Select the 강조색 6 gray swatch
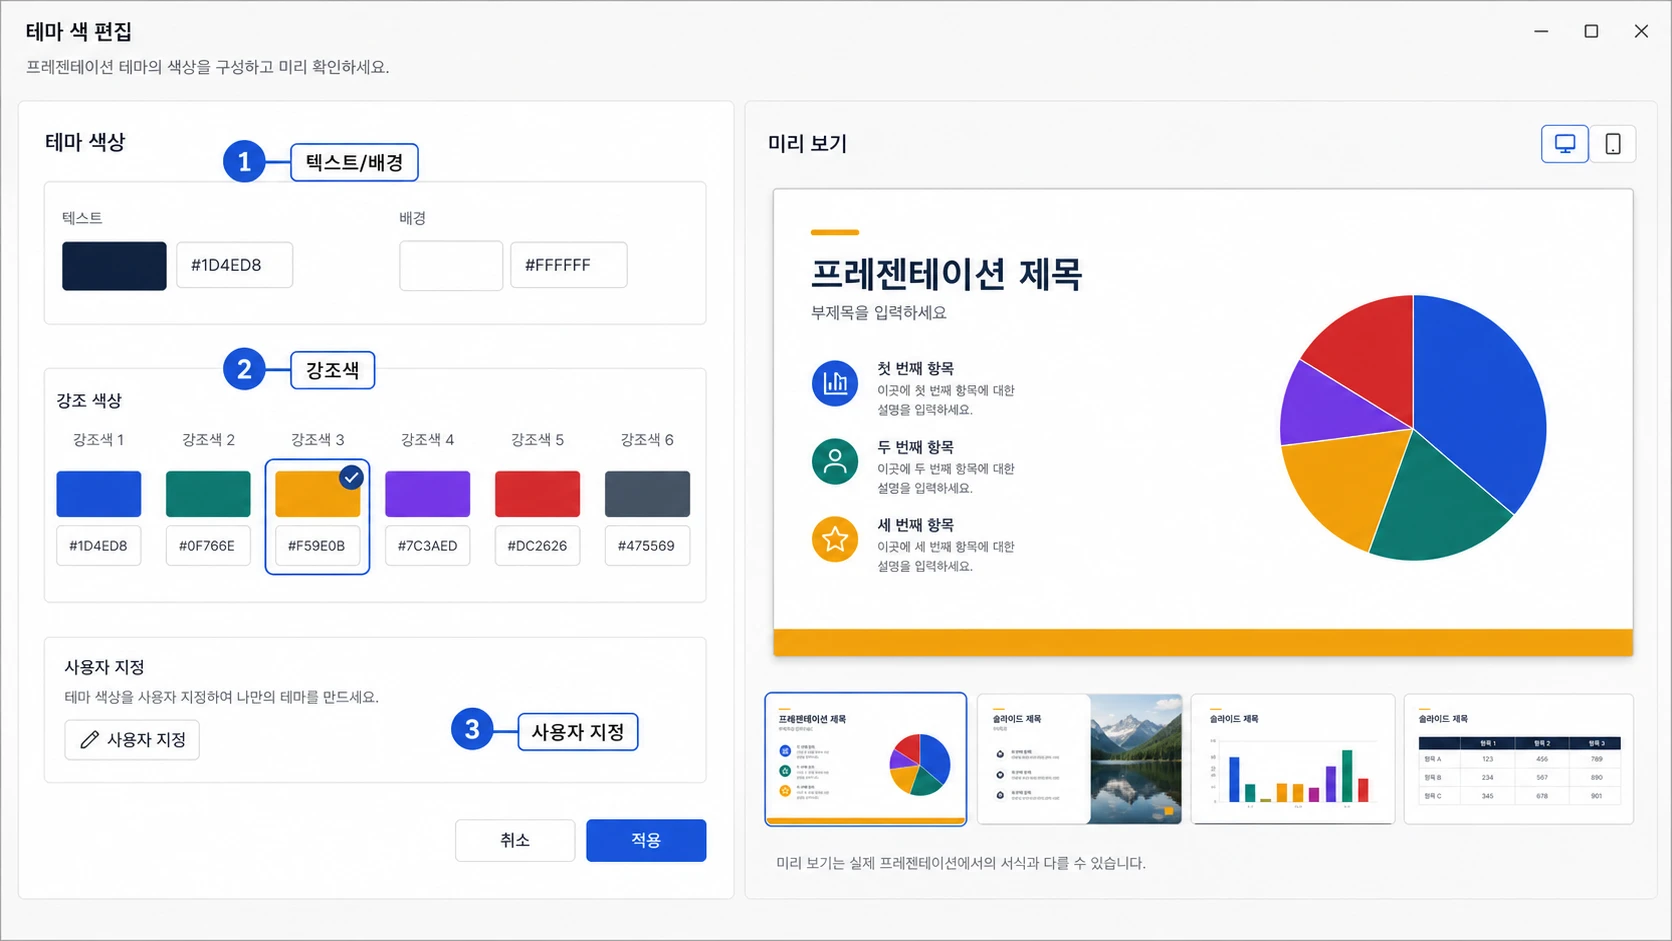This screenshot has width=1672, height=941. coord(647,494)
